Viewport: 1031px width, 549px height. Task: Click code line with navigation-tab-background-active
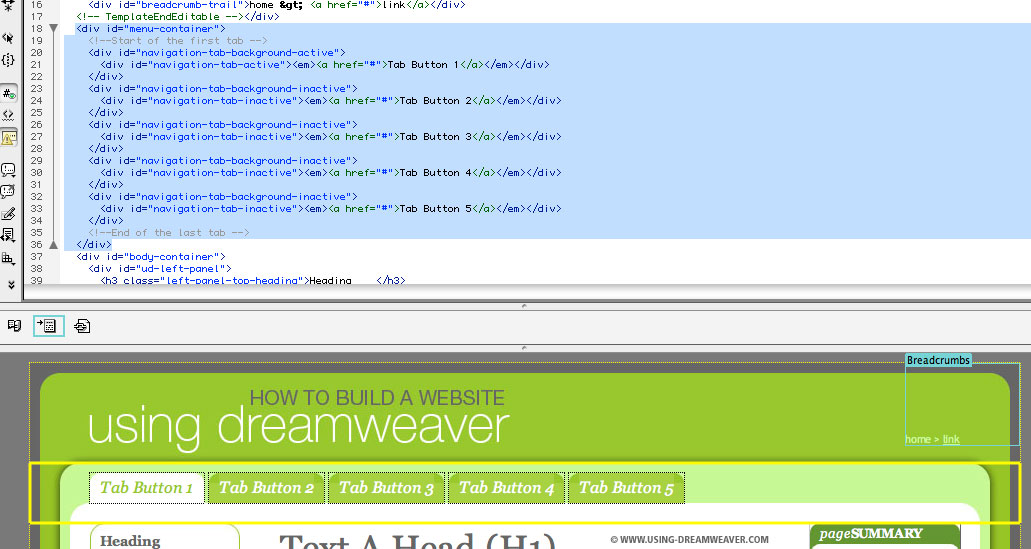pos(216,53)
